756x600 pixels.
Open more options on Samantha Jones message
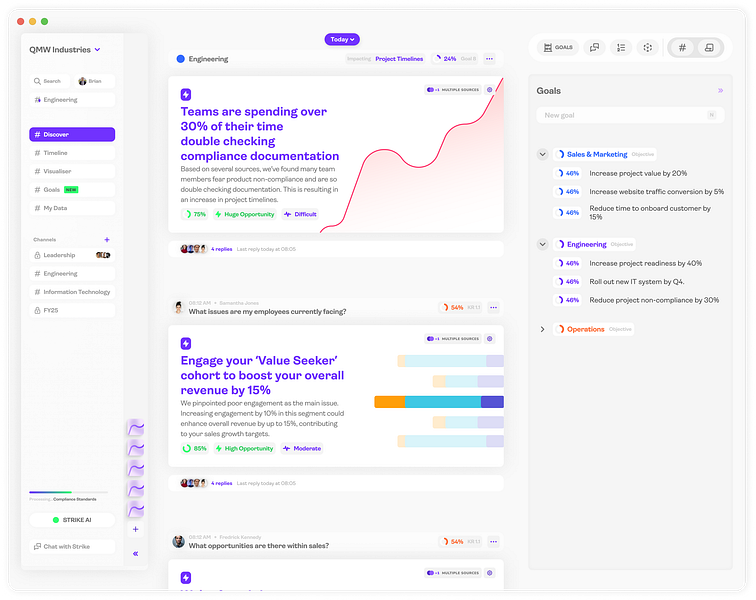(493, 307)
